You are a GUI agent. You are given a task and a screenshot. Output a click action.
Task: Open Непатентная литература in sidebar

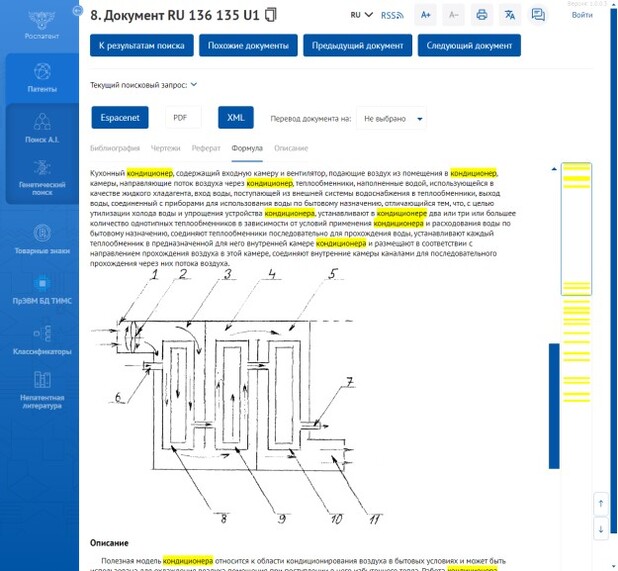click(42, 390)
